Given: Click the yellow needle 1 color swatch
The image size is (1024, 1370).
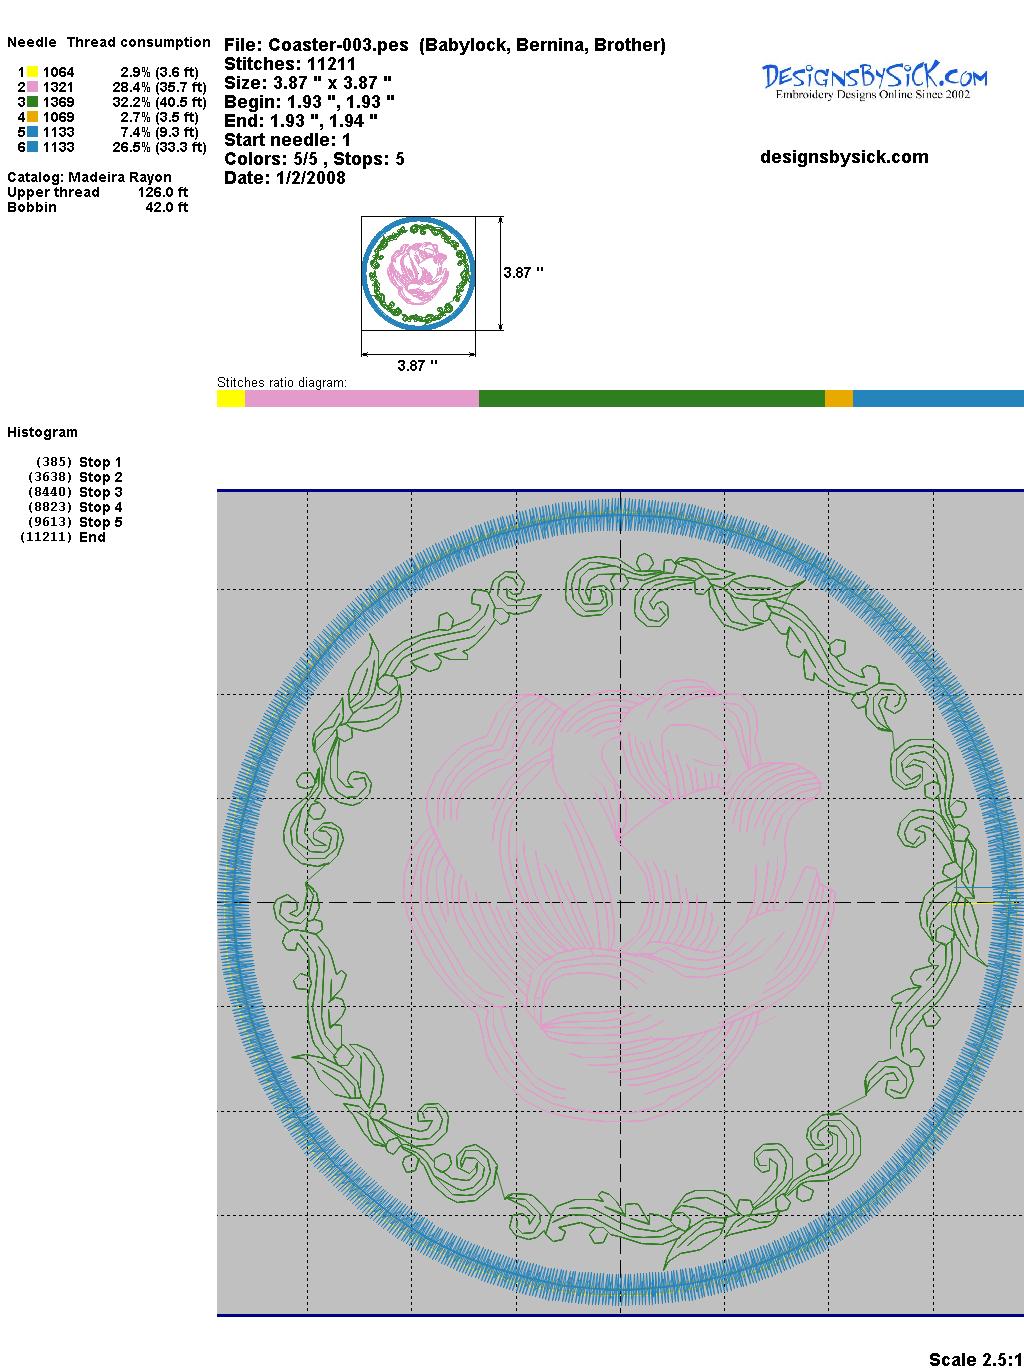Looking at the screenshot, I should pyautogui.click(x=32, y=72).
